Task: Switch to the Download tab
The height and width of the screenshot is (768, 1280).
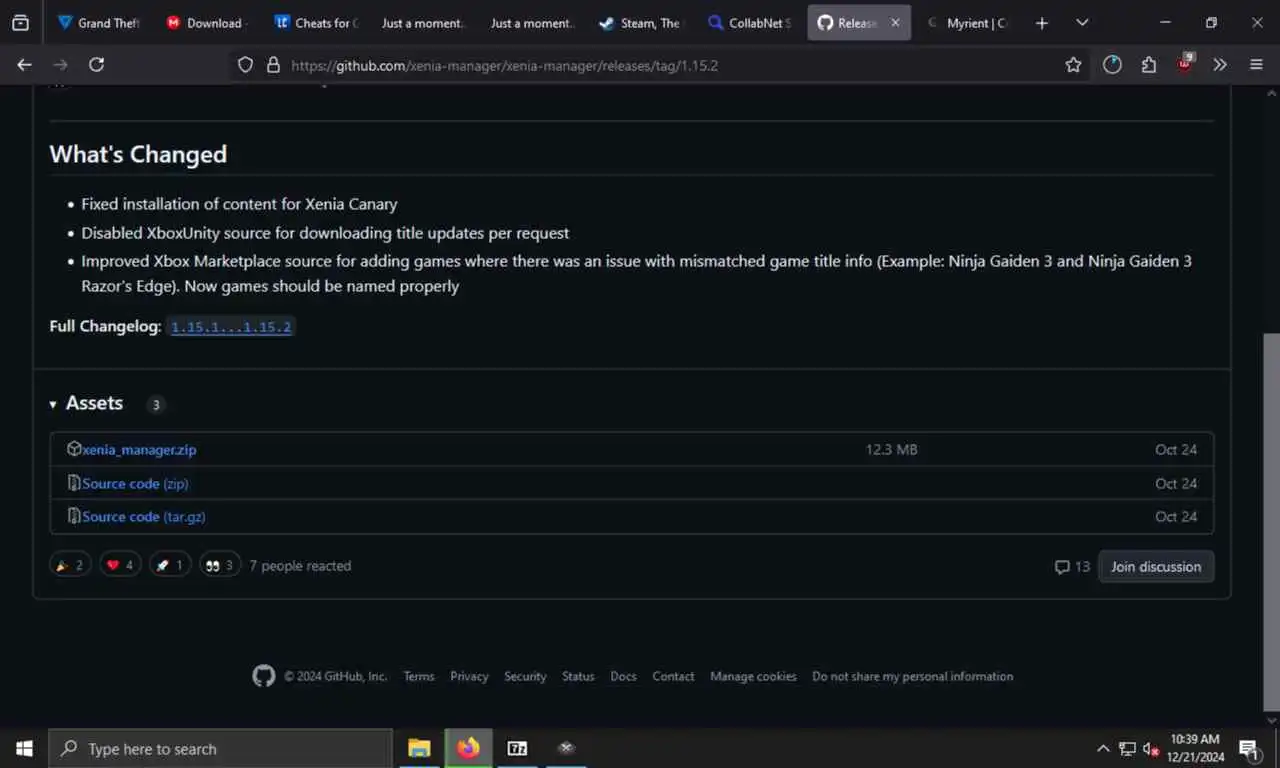Action: coord(208,23)
